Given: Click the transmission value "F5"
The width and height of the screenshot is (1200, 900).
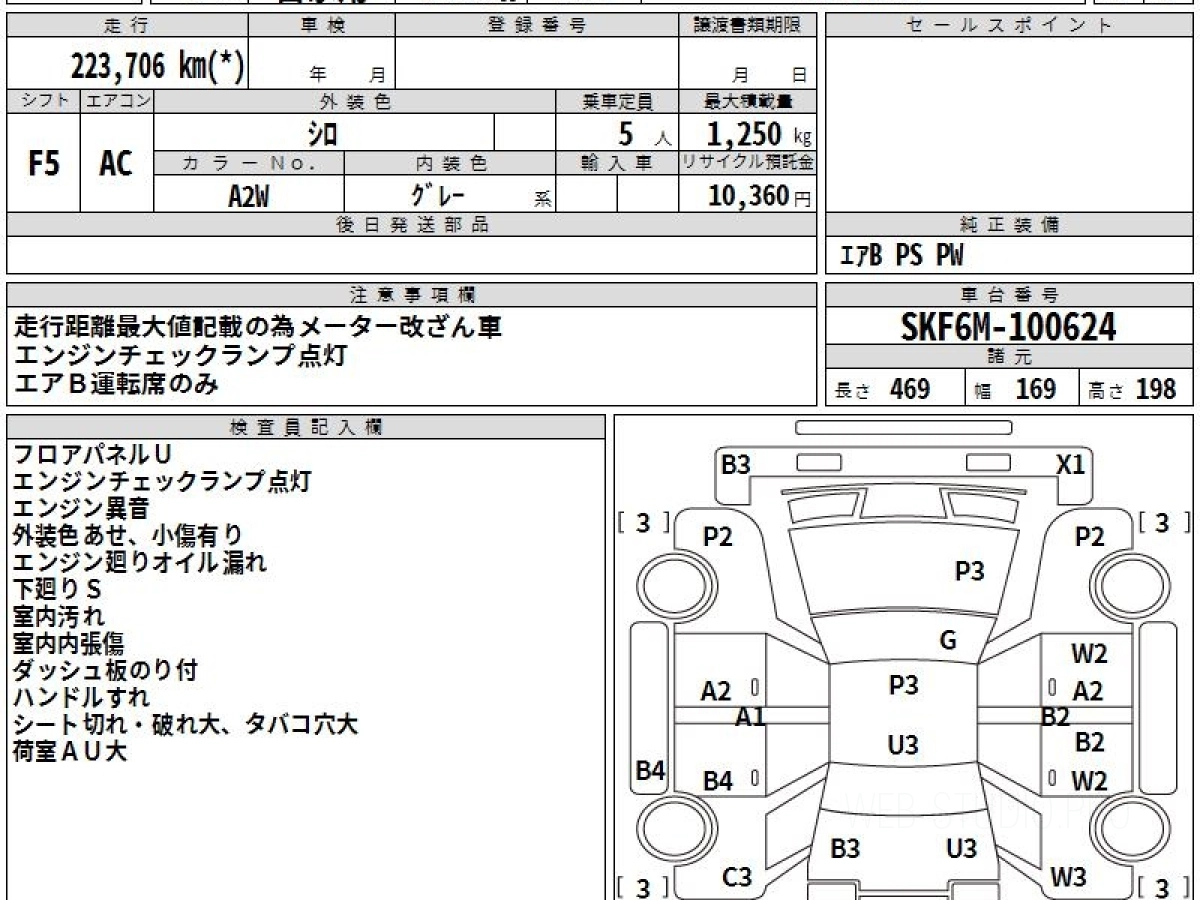Looking at the screenshot, I should pos(44,163).
